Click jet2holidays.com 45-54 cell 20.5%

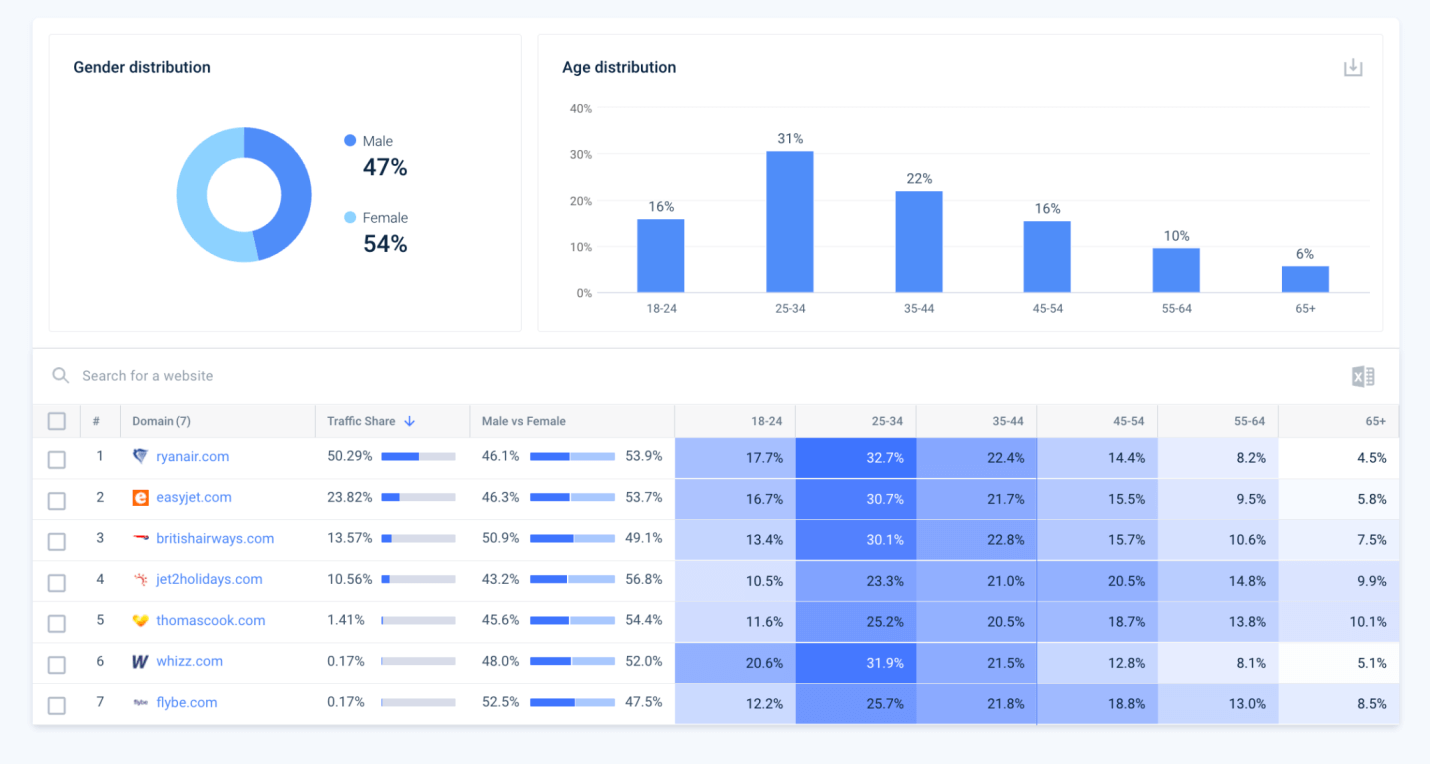1097,581
